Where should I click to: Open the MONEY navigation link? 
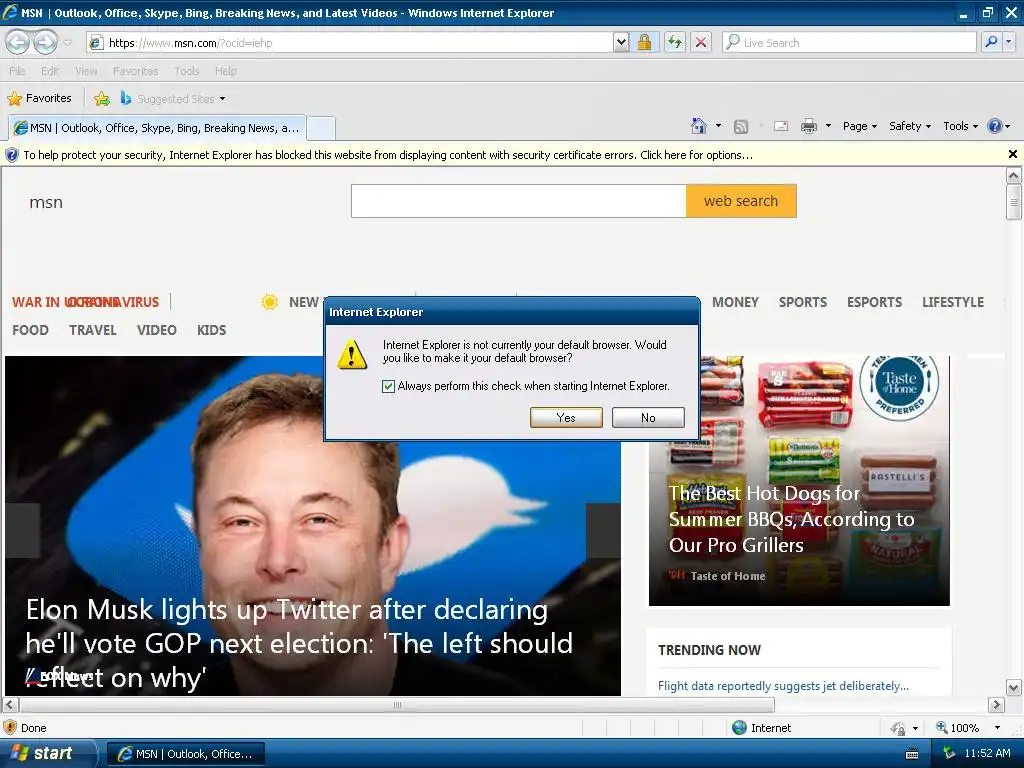click(x=735, y=302)
